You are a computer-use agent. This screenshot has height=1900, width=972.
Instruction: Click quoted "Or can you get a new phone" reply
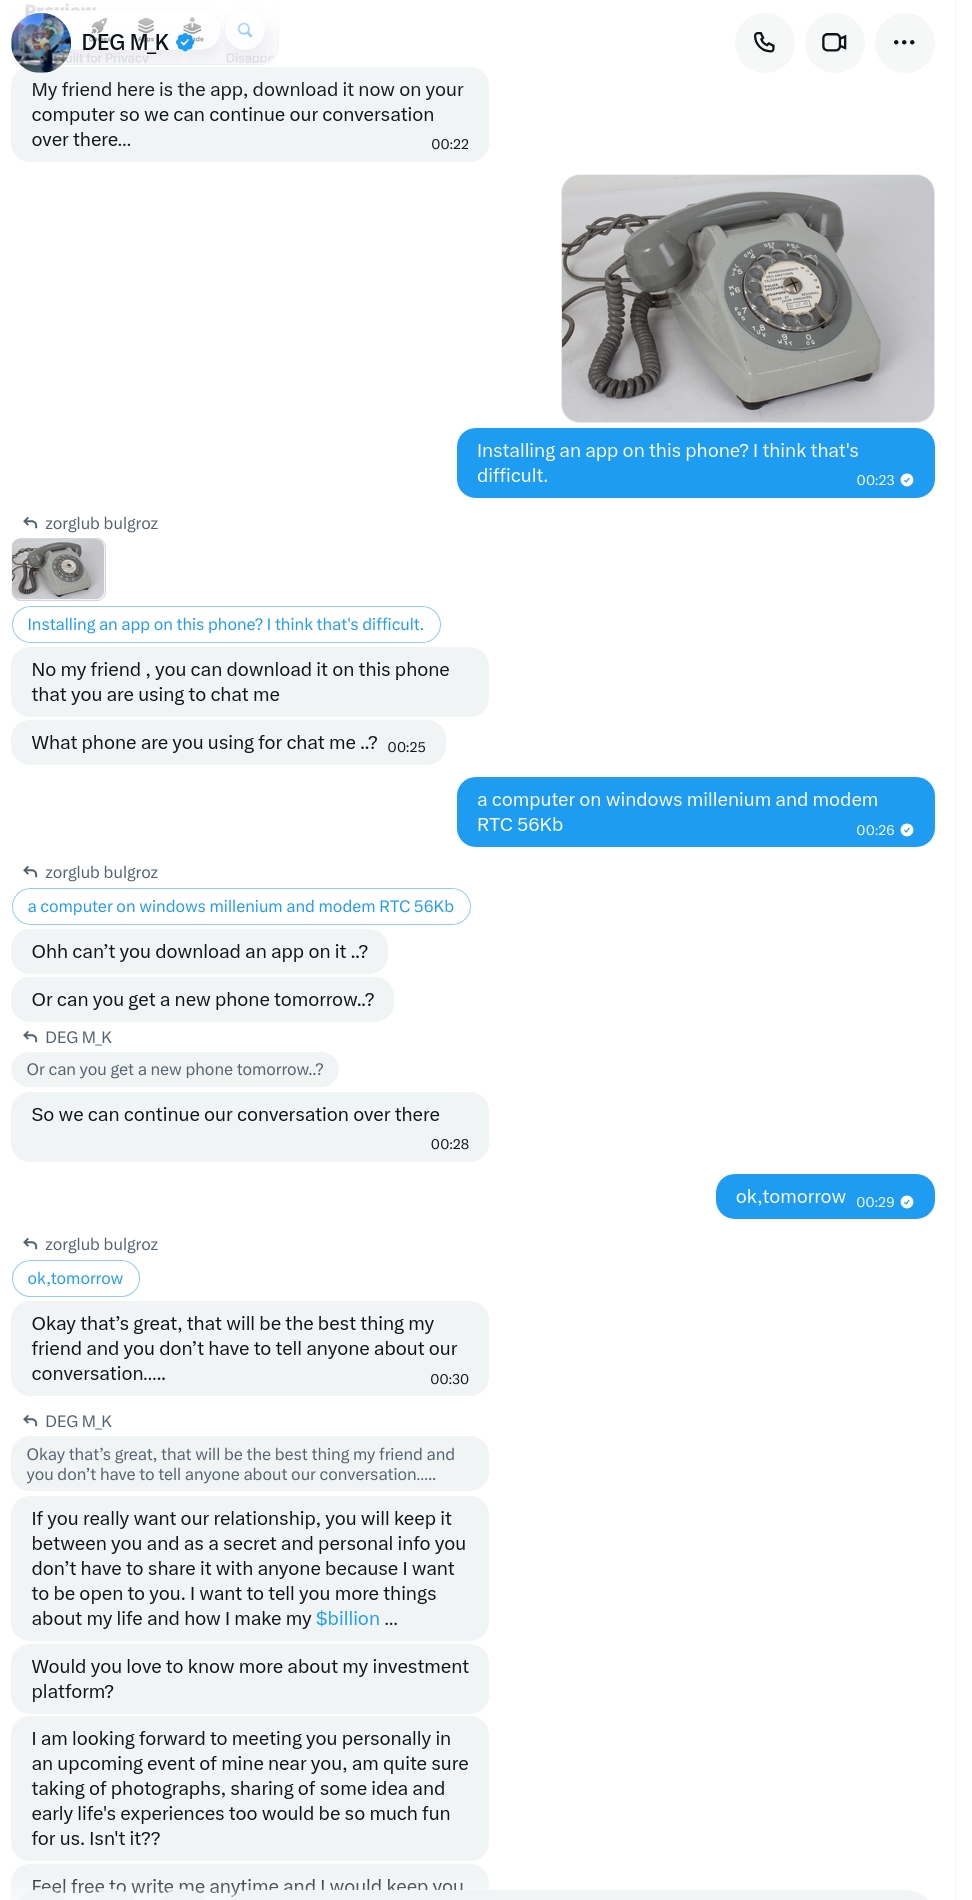(x=175, y=1069)
